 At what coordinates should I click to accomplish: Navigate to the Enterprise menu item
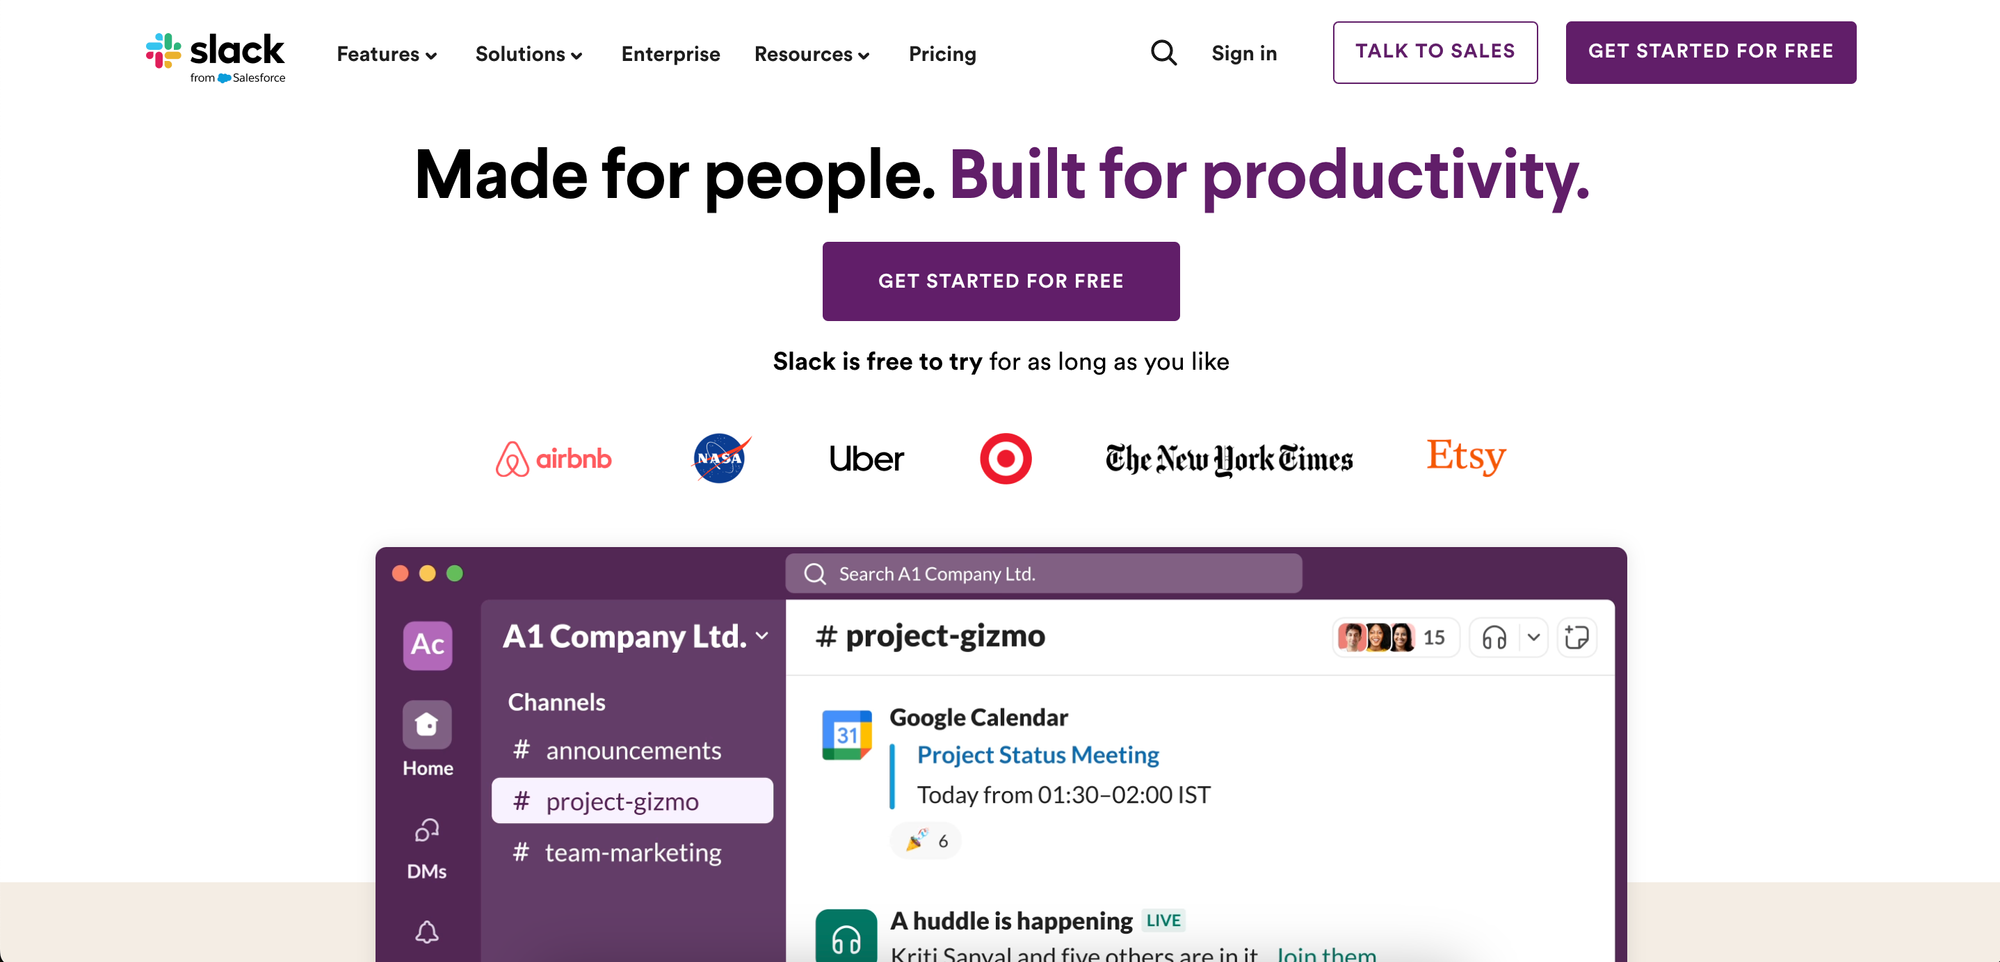pos(671,54)
